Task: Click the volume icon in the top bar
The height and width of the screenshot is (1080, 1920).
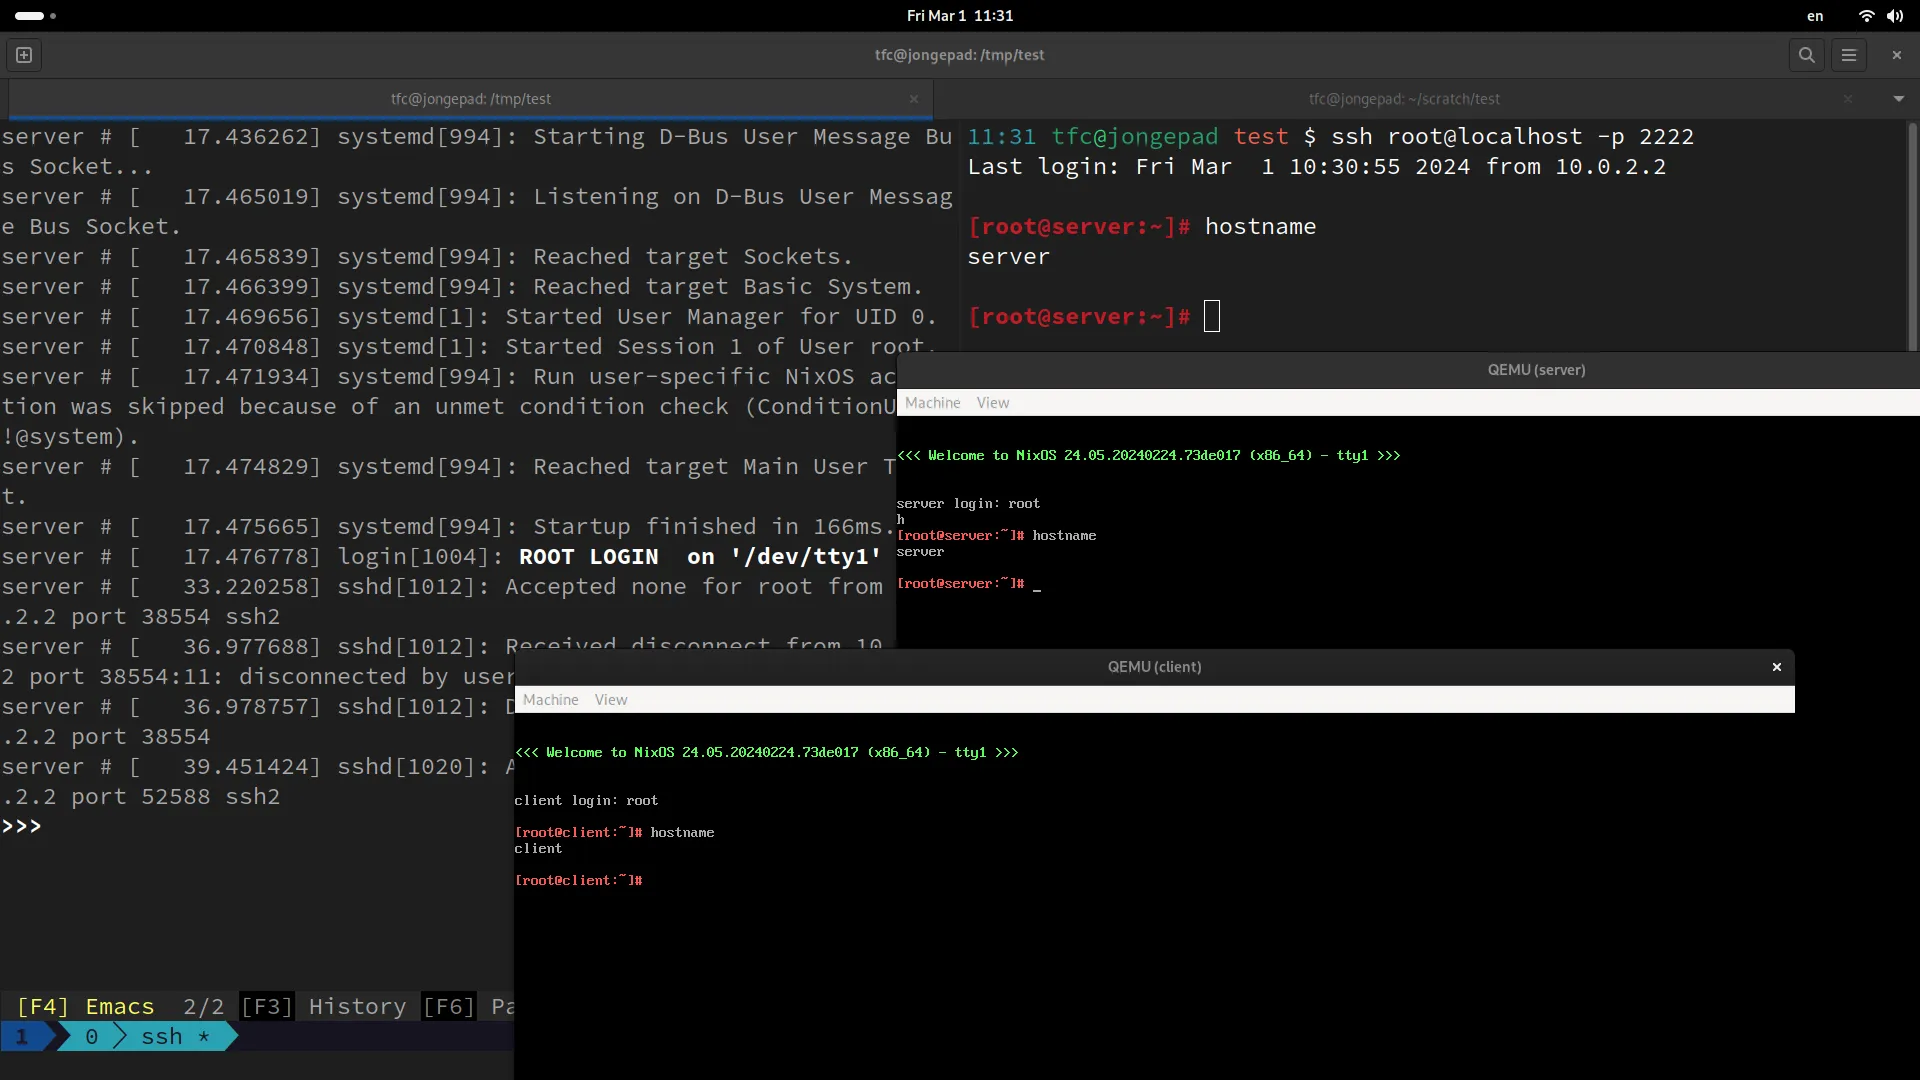Action: point(1896,16)
